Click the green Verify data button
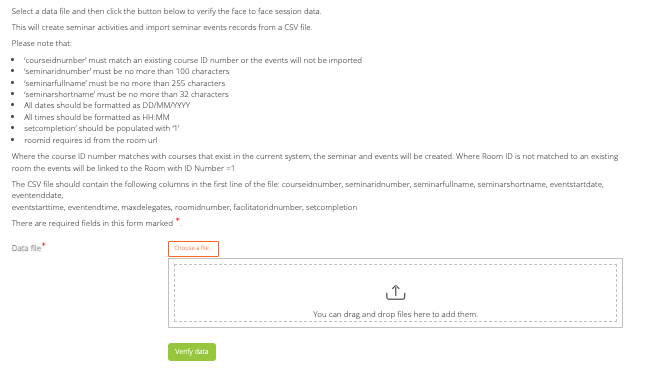Image resolution: width=668 pixels, height=378 pixels. 192,352
